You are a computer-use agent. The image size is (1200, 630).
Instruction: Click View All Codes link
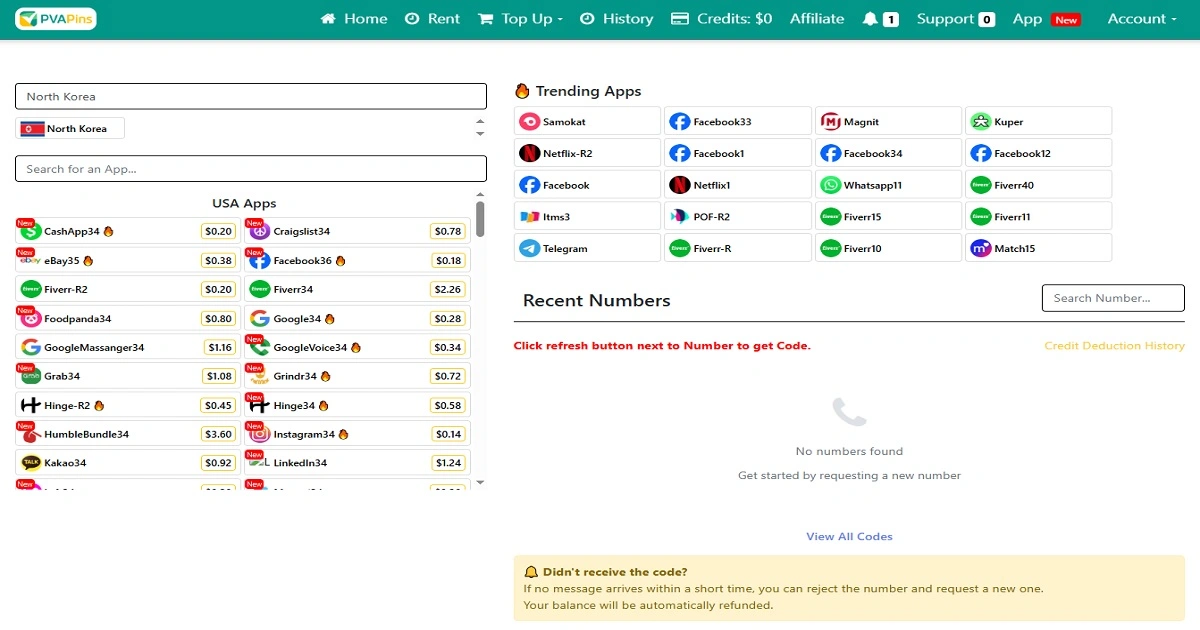coord(849,537)
